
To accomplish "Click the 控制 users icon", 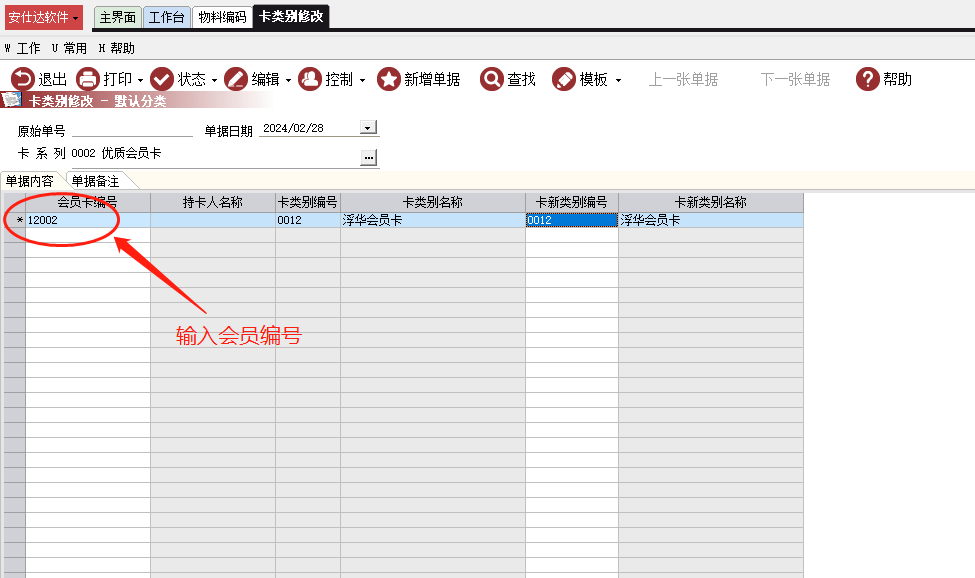I will [x=310, y=80].
